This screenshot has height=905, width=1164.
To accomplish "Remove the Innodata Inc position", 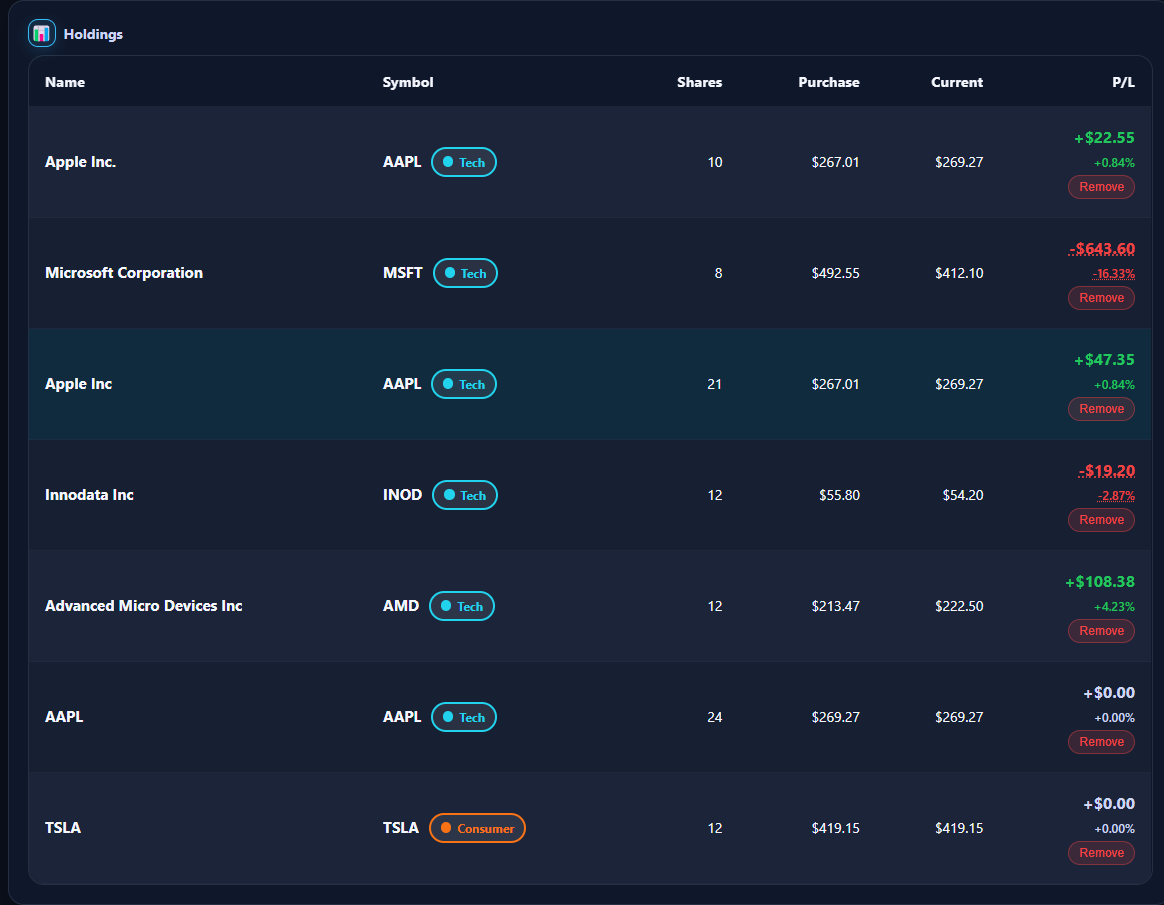I will [1101, 520].
